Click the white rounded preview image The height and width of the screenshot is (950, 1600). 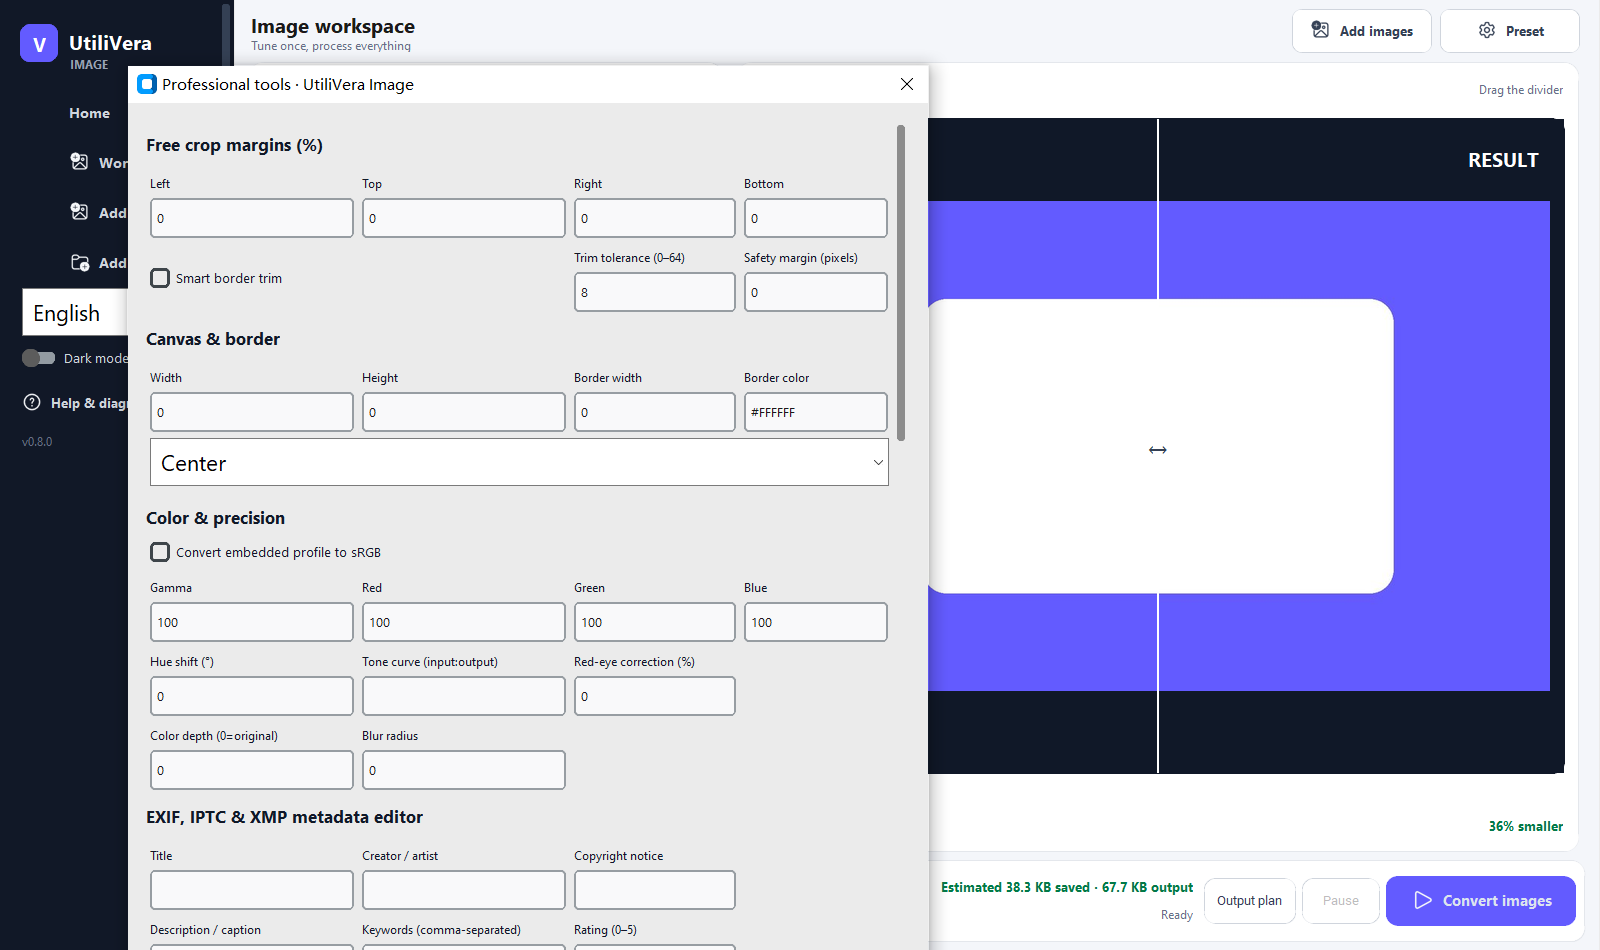[1161, 446]
